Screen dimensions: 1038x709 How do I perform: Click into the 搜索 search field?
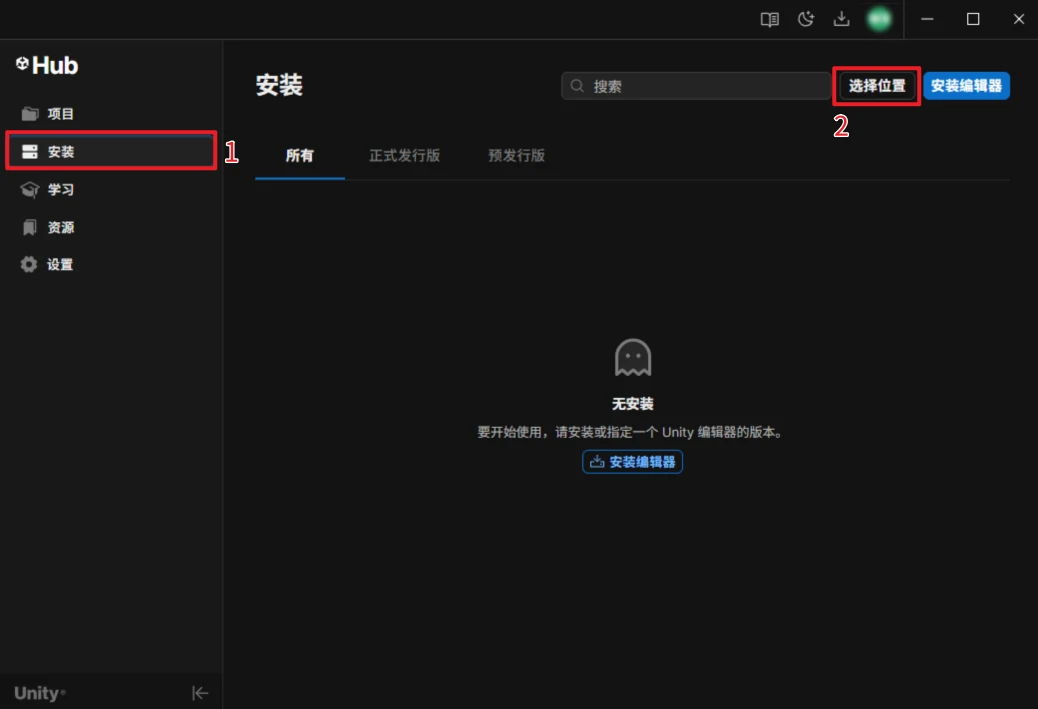696,86
